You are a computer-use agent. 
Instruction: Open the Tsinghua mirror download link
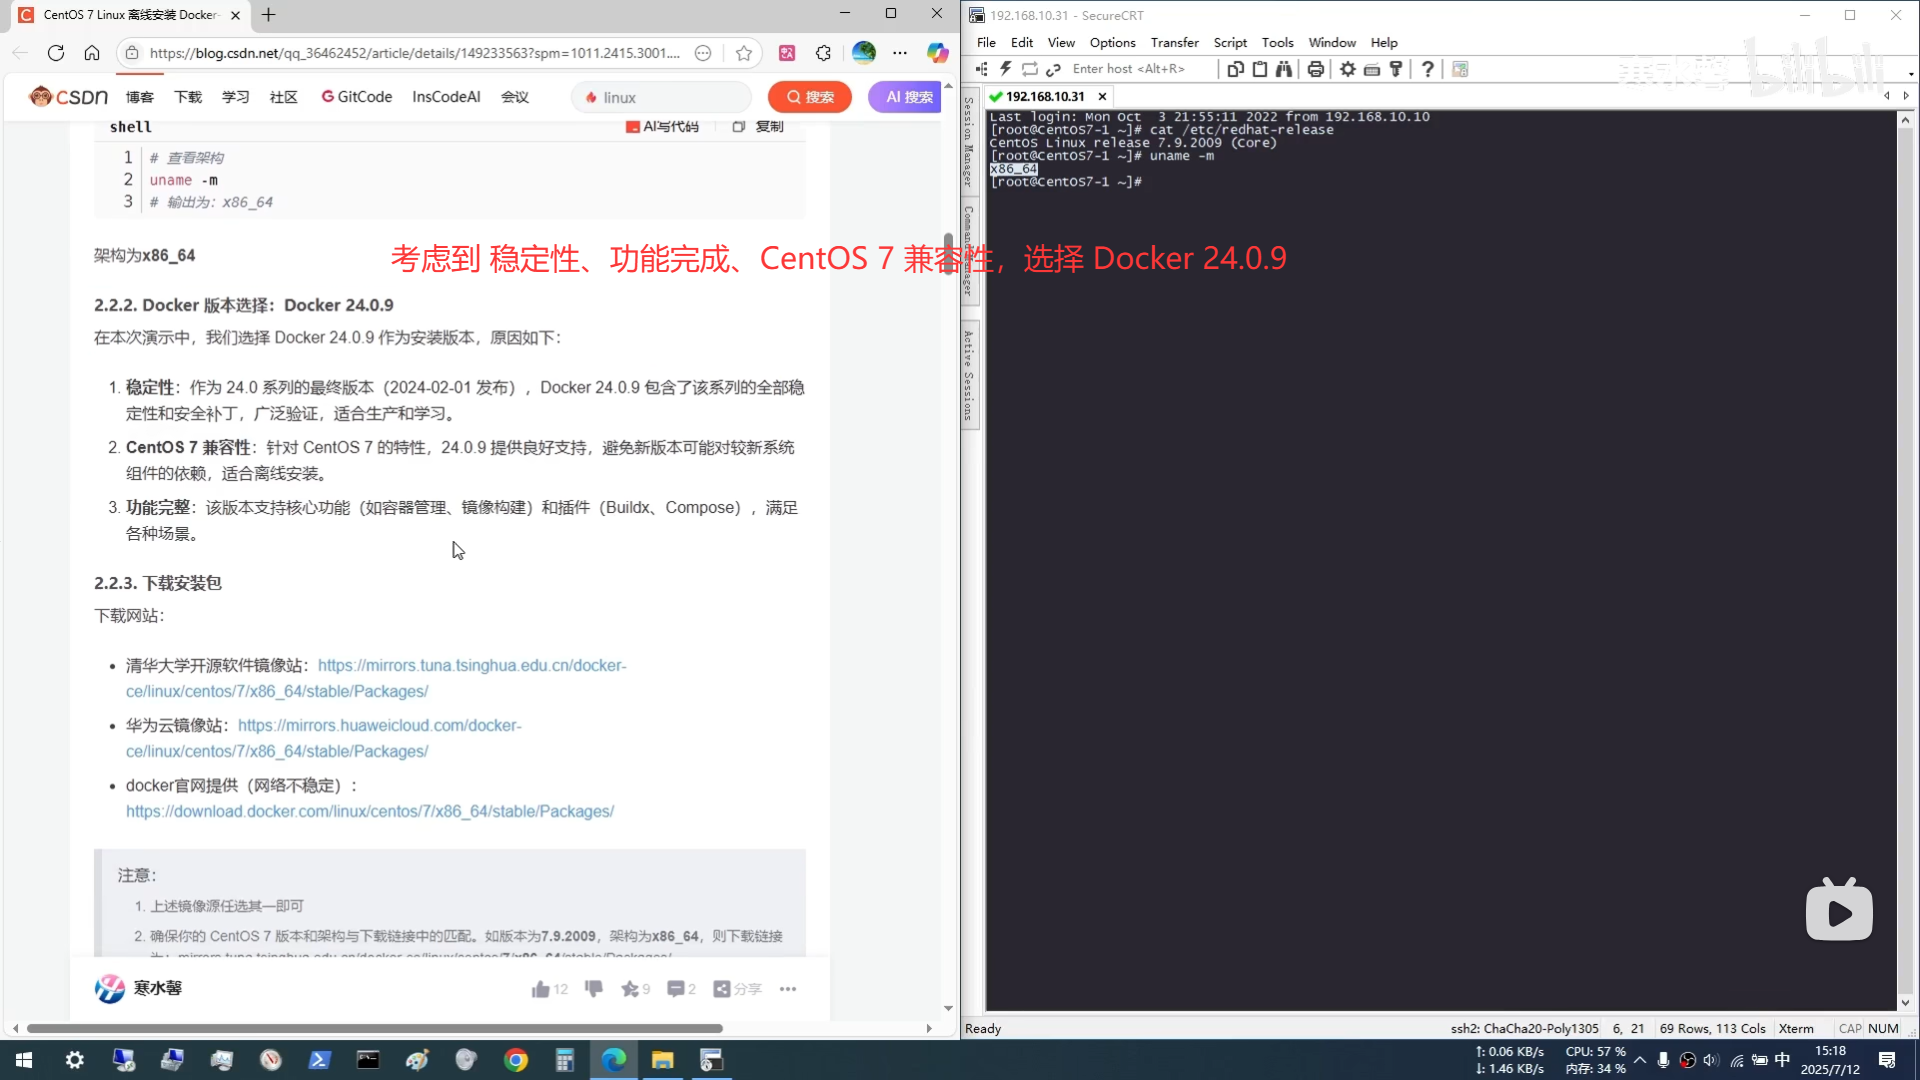471,666
